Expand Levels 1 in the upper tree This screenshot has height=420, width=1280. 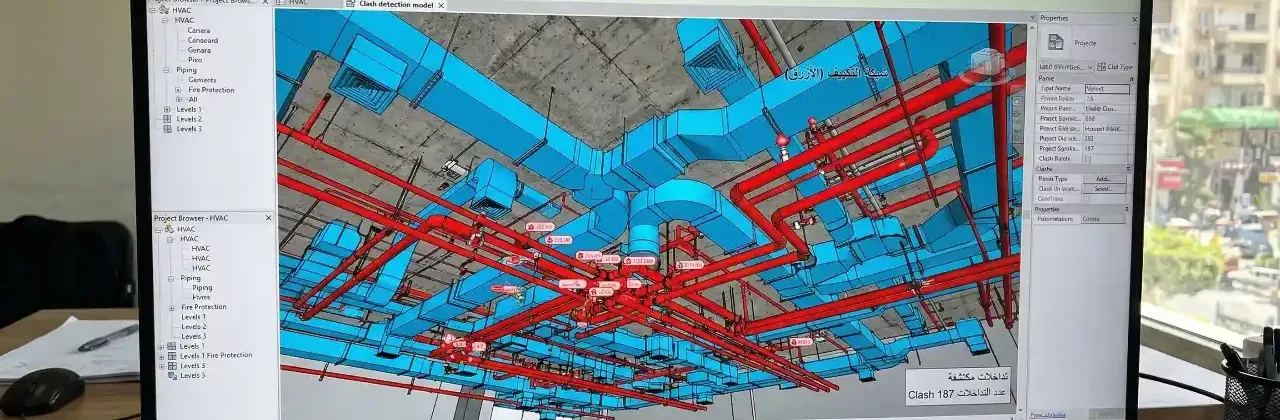tap(167, 109)
